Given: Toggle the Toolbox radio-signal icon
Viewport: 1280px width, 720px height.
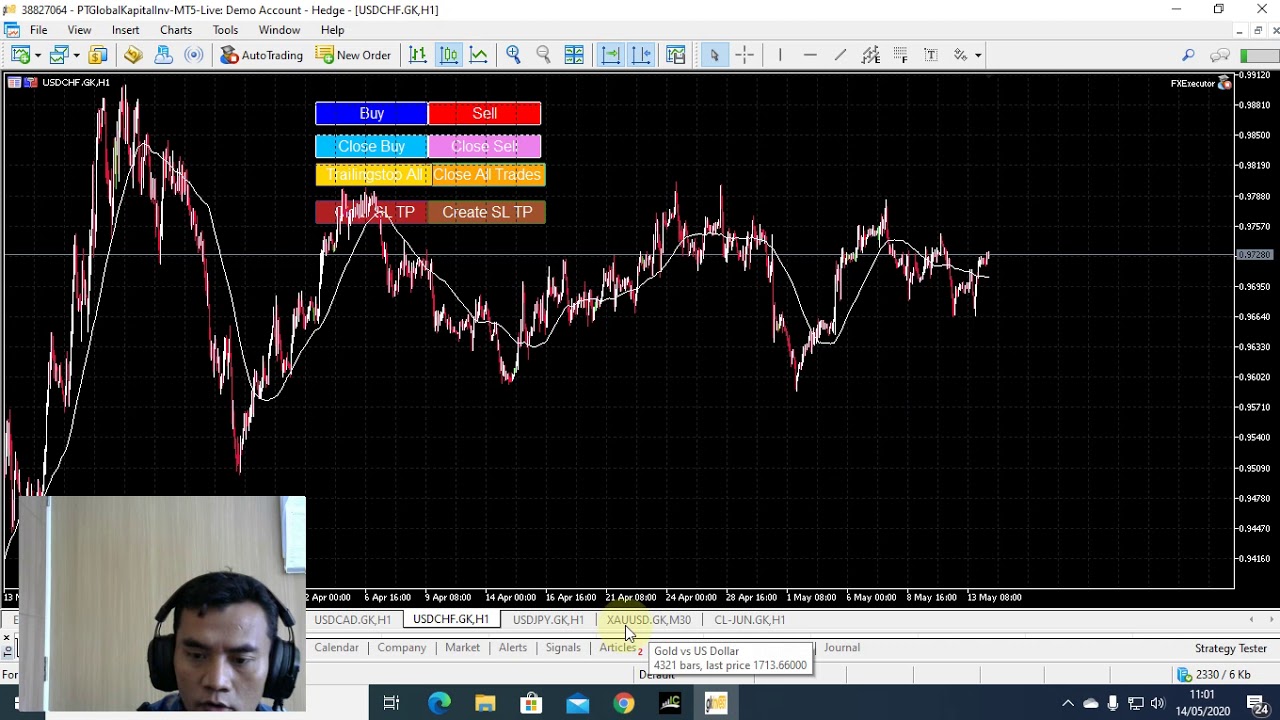Looking at the screenshot, I should pyautogui.click(x=194, y=55).
